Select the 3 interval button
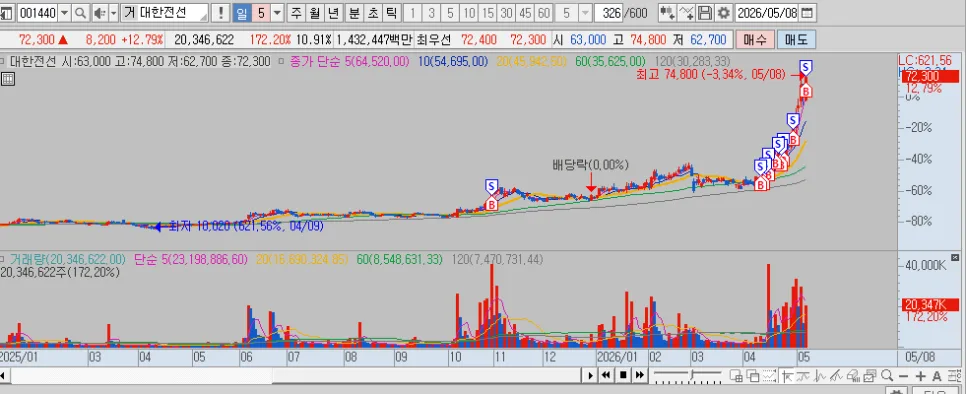 click(x=431, y=12)
